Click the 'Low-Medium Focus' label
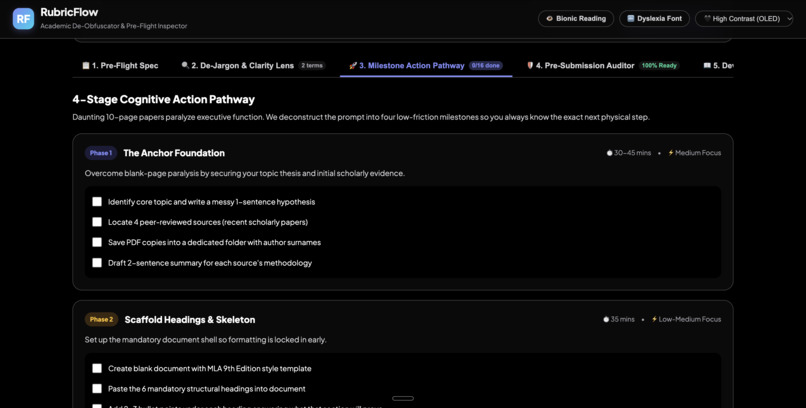The height and width of the screenshot is (408, 806). [690, 319]
